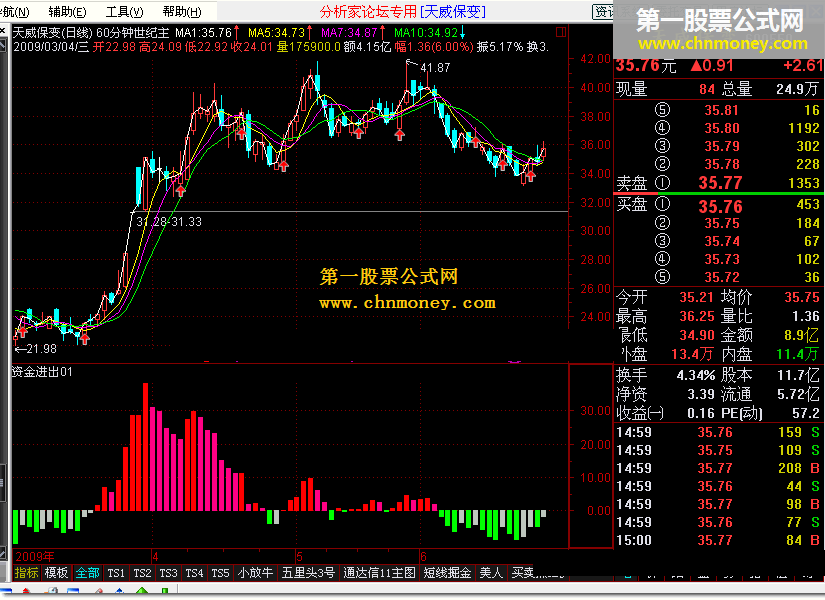Select the 模板 tab at bottom
The width and height of the screenshot is (825, 600).
tap(56, 573)
